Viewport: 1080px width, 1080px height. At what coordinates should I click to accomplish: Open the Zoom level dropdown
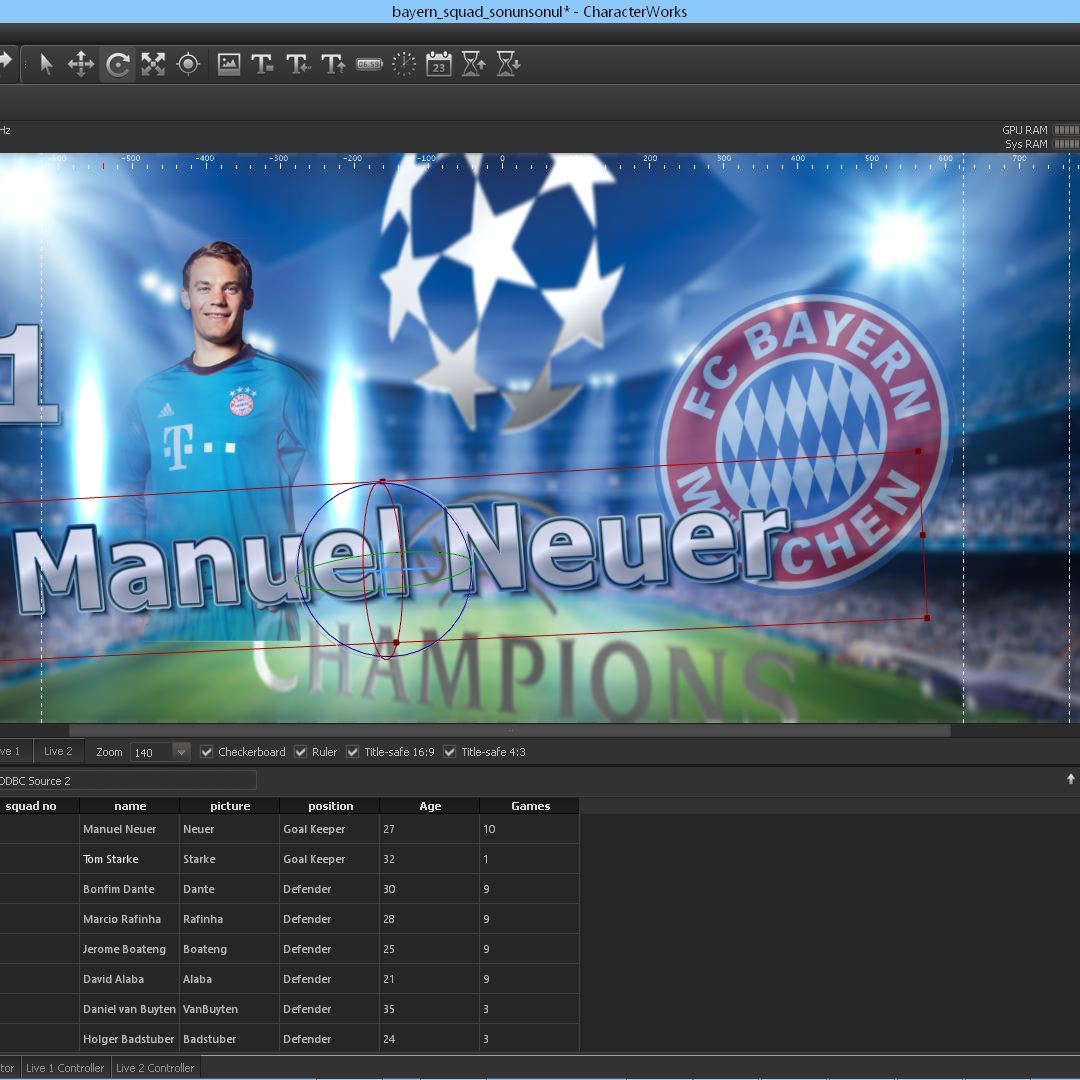coord(181,752)
